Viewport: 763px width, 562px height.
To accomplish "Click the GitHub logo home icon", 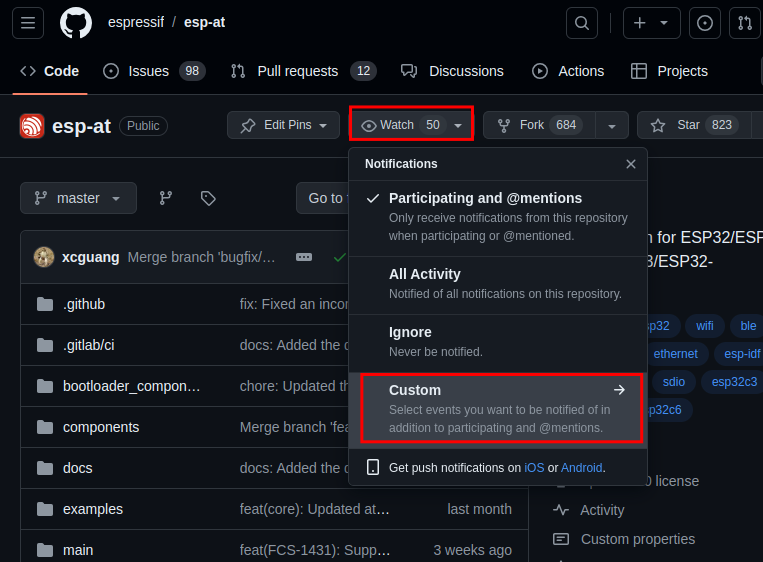I will click(x=76, y=22).
